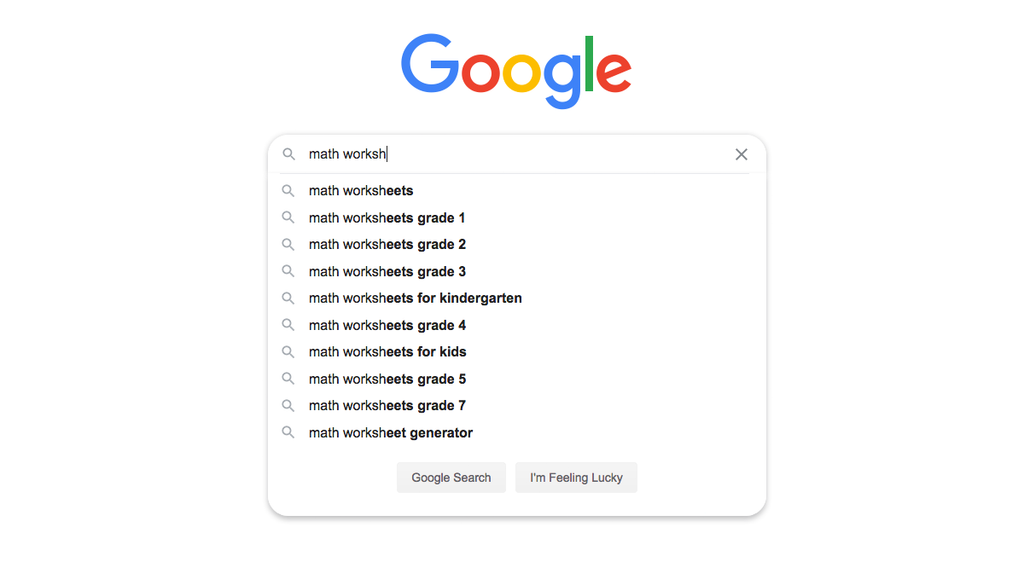This screenshot has width=1024, height=585.
Task: Select the 'math worksheets grade 1' suggestion
Action: [x=386, y=217]
